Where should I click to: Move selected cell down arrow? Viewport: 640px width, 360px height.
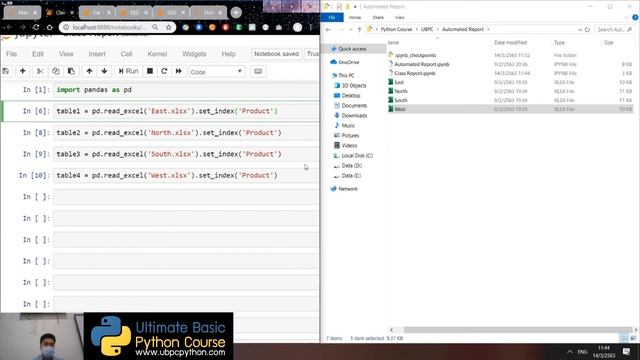click(x=104, y=71)
